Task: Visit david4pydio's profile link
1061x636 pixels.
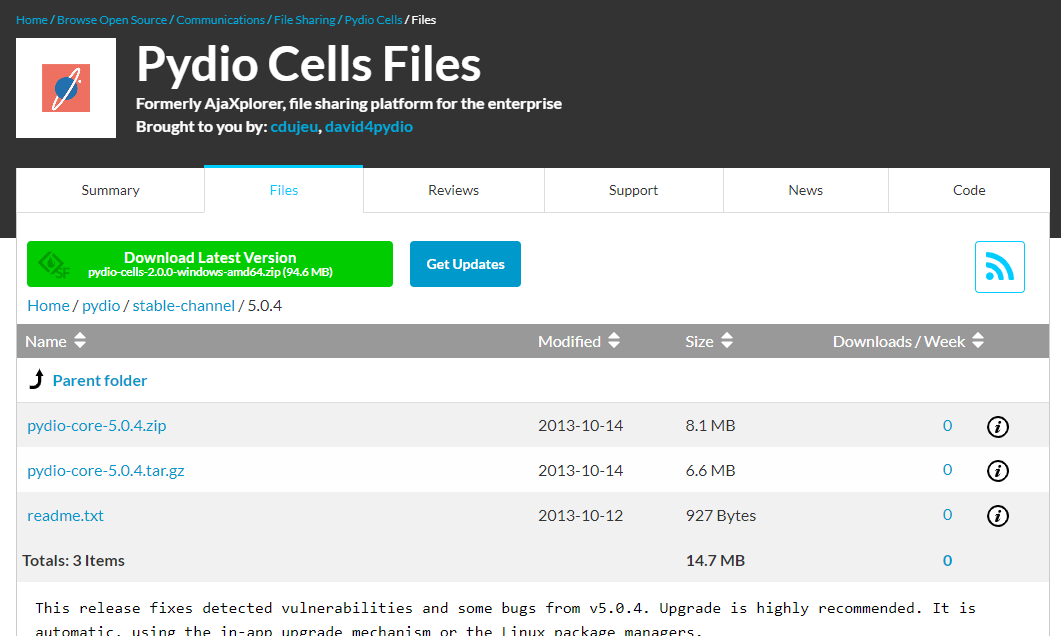Action: click(369, 127)
